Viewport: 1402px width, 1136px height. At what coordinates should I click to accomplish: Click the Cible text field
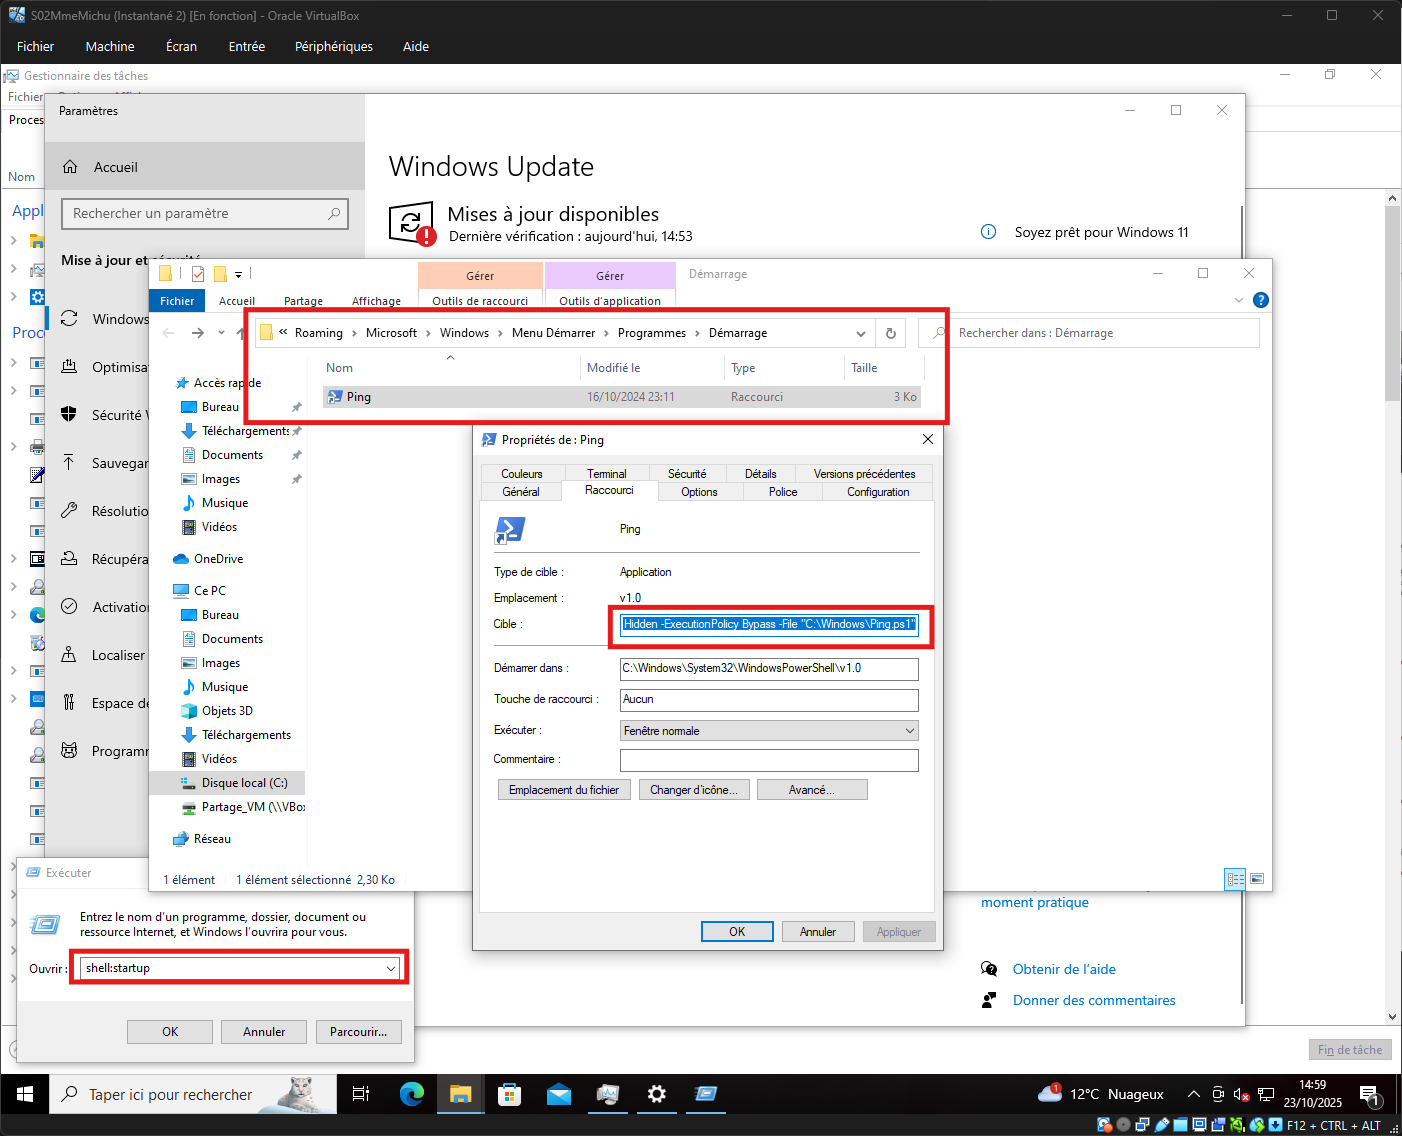point(768,624)
